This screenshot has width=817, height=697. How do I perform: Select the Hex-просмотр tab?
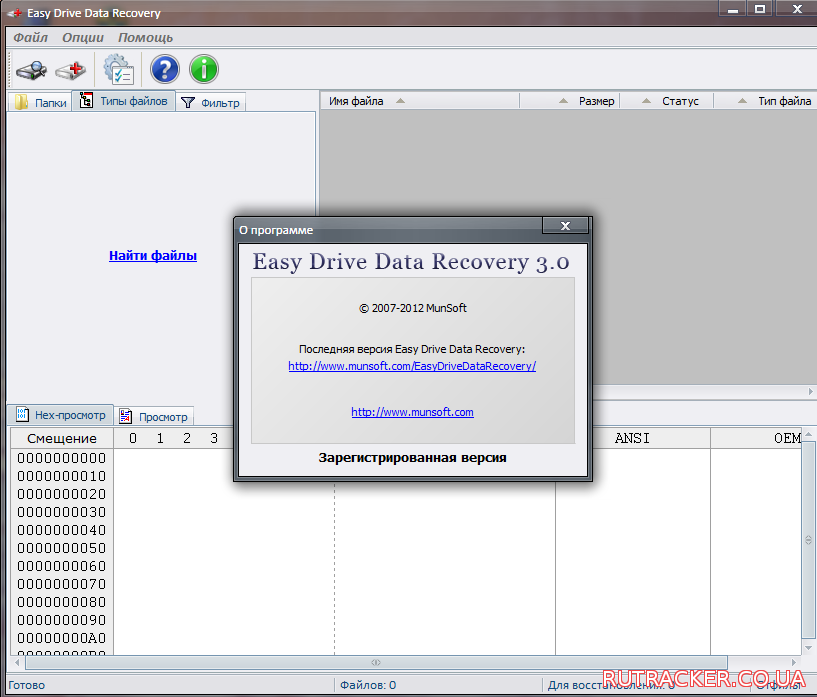(x=60, y=415)
